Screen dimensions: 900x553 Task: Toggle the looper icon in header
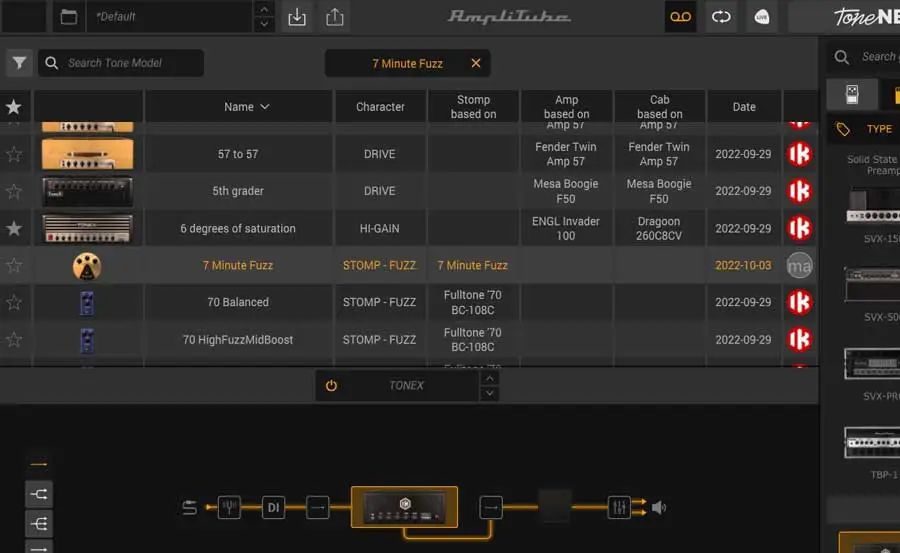pyautogui.click(x=721, y=17)
